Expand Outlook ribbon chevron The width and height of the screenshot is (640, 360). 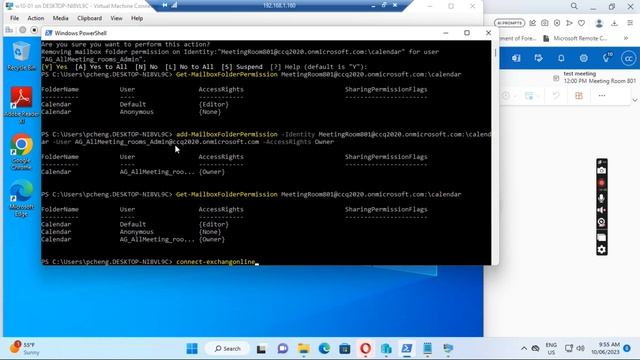634,100
